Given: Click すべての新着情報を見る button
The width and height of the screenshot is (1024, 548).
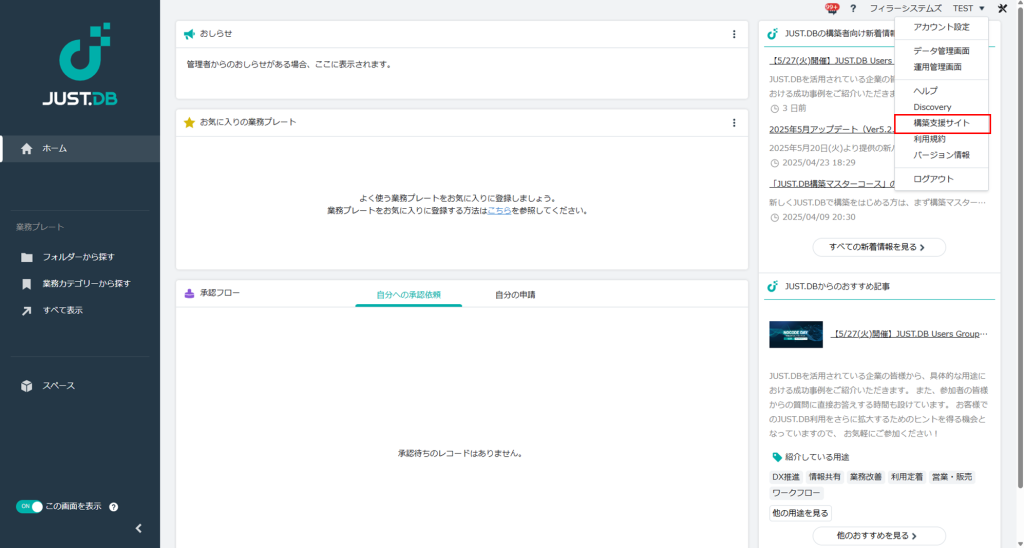Looking at the screenshot, I should (x=879, y=248).
